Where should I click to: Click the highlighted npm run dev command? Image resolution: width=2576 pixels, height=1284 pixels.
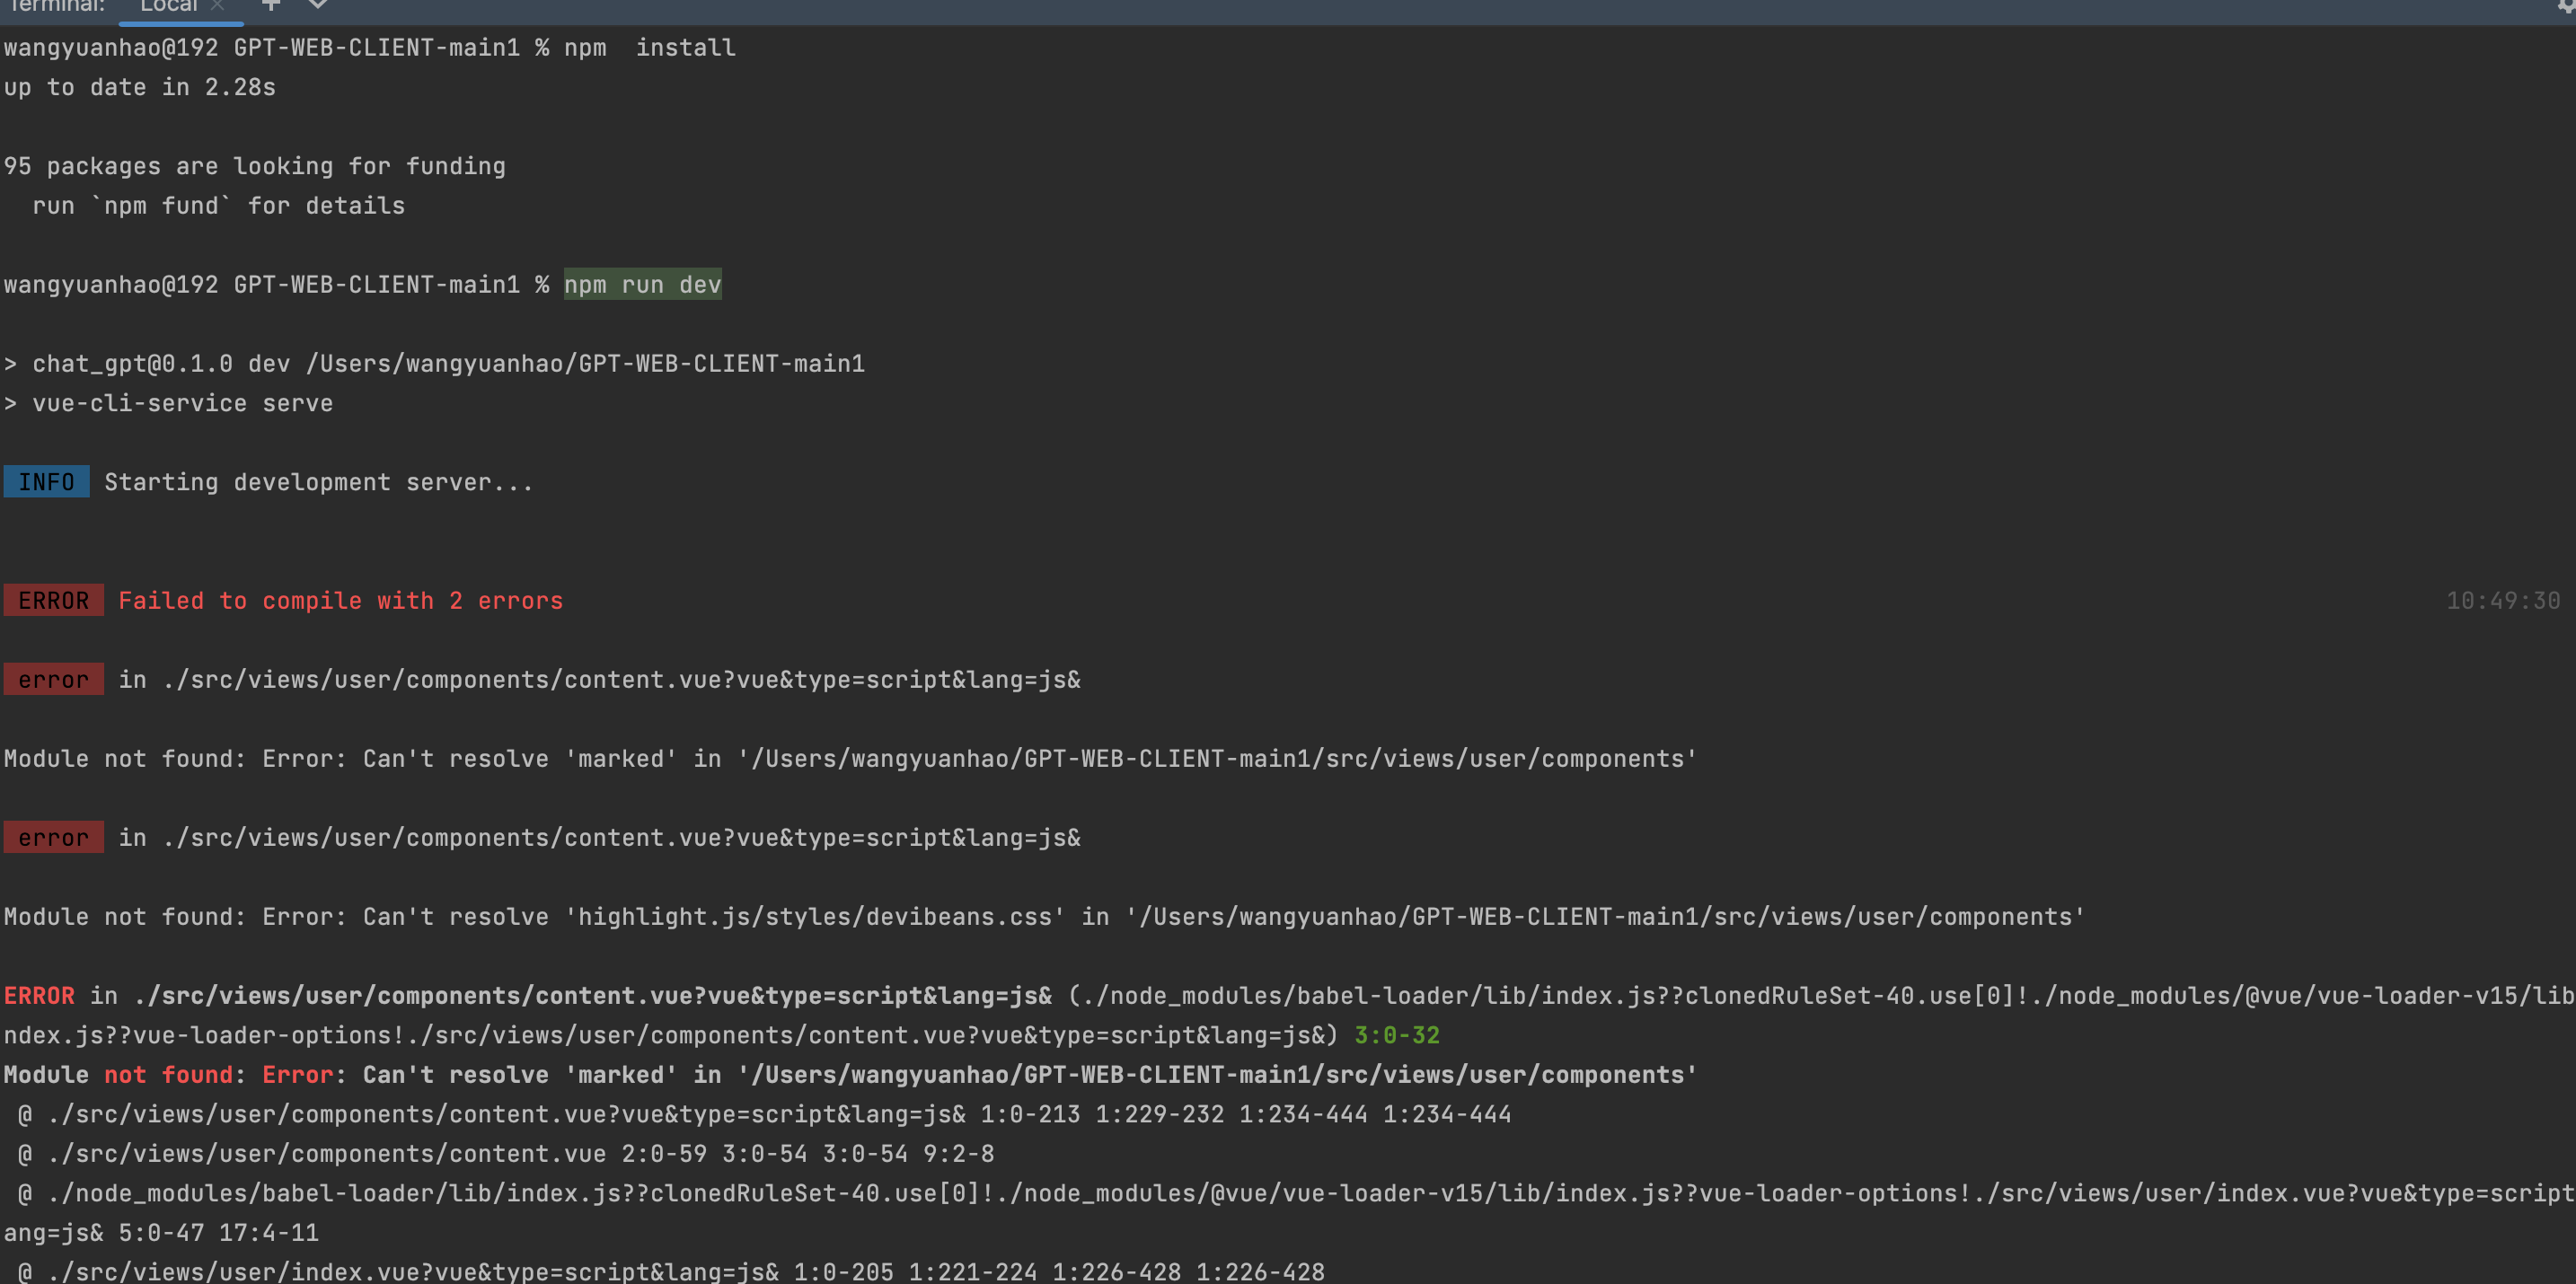click(x=642, y=285)
